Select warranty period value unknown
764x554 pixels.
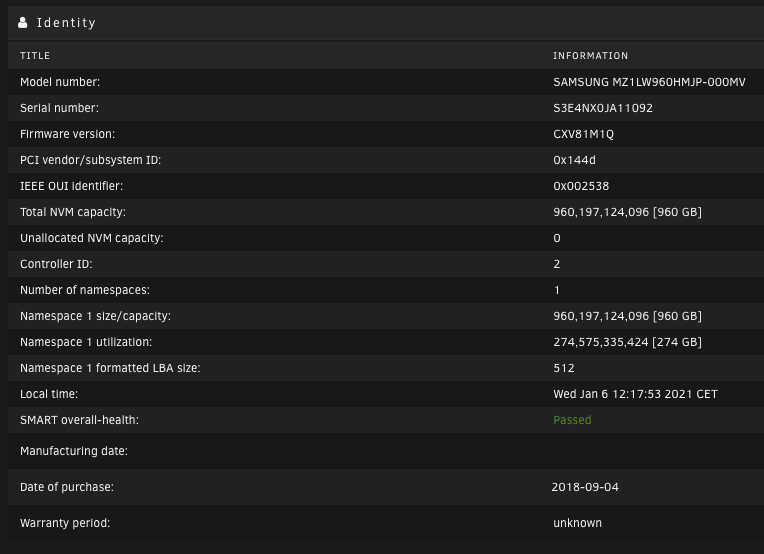(577, 523)
